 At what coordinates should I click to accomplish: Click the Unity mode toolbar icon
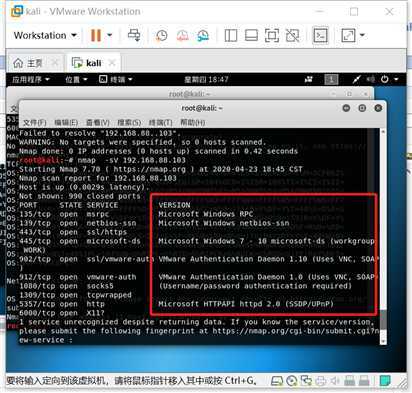click(x=292, y=35)
